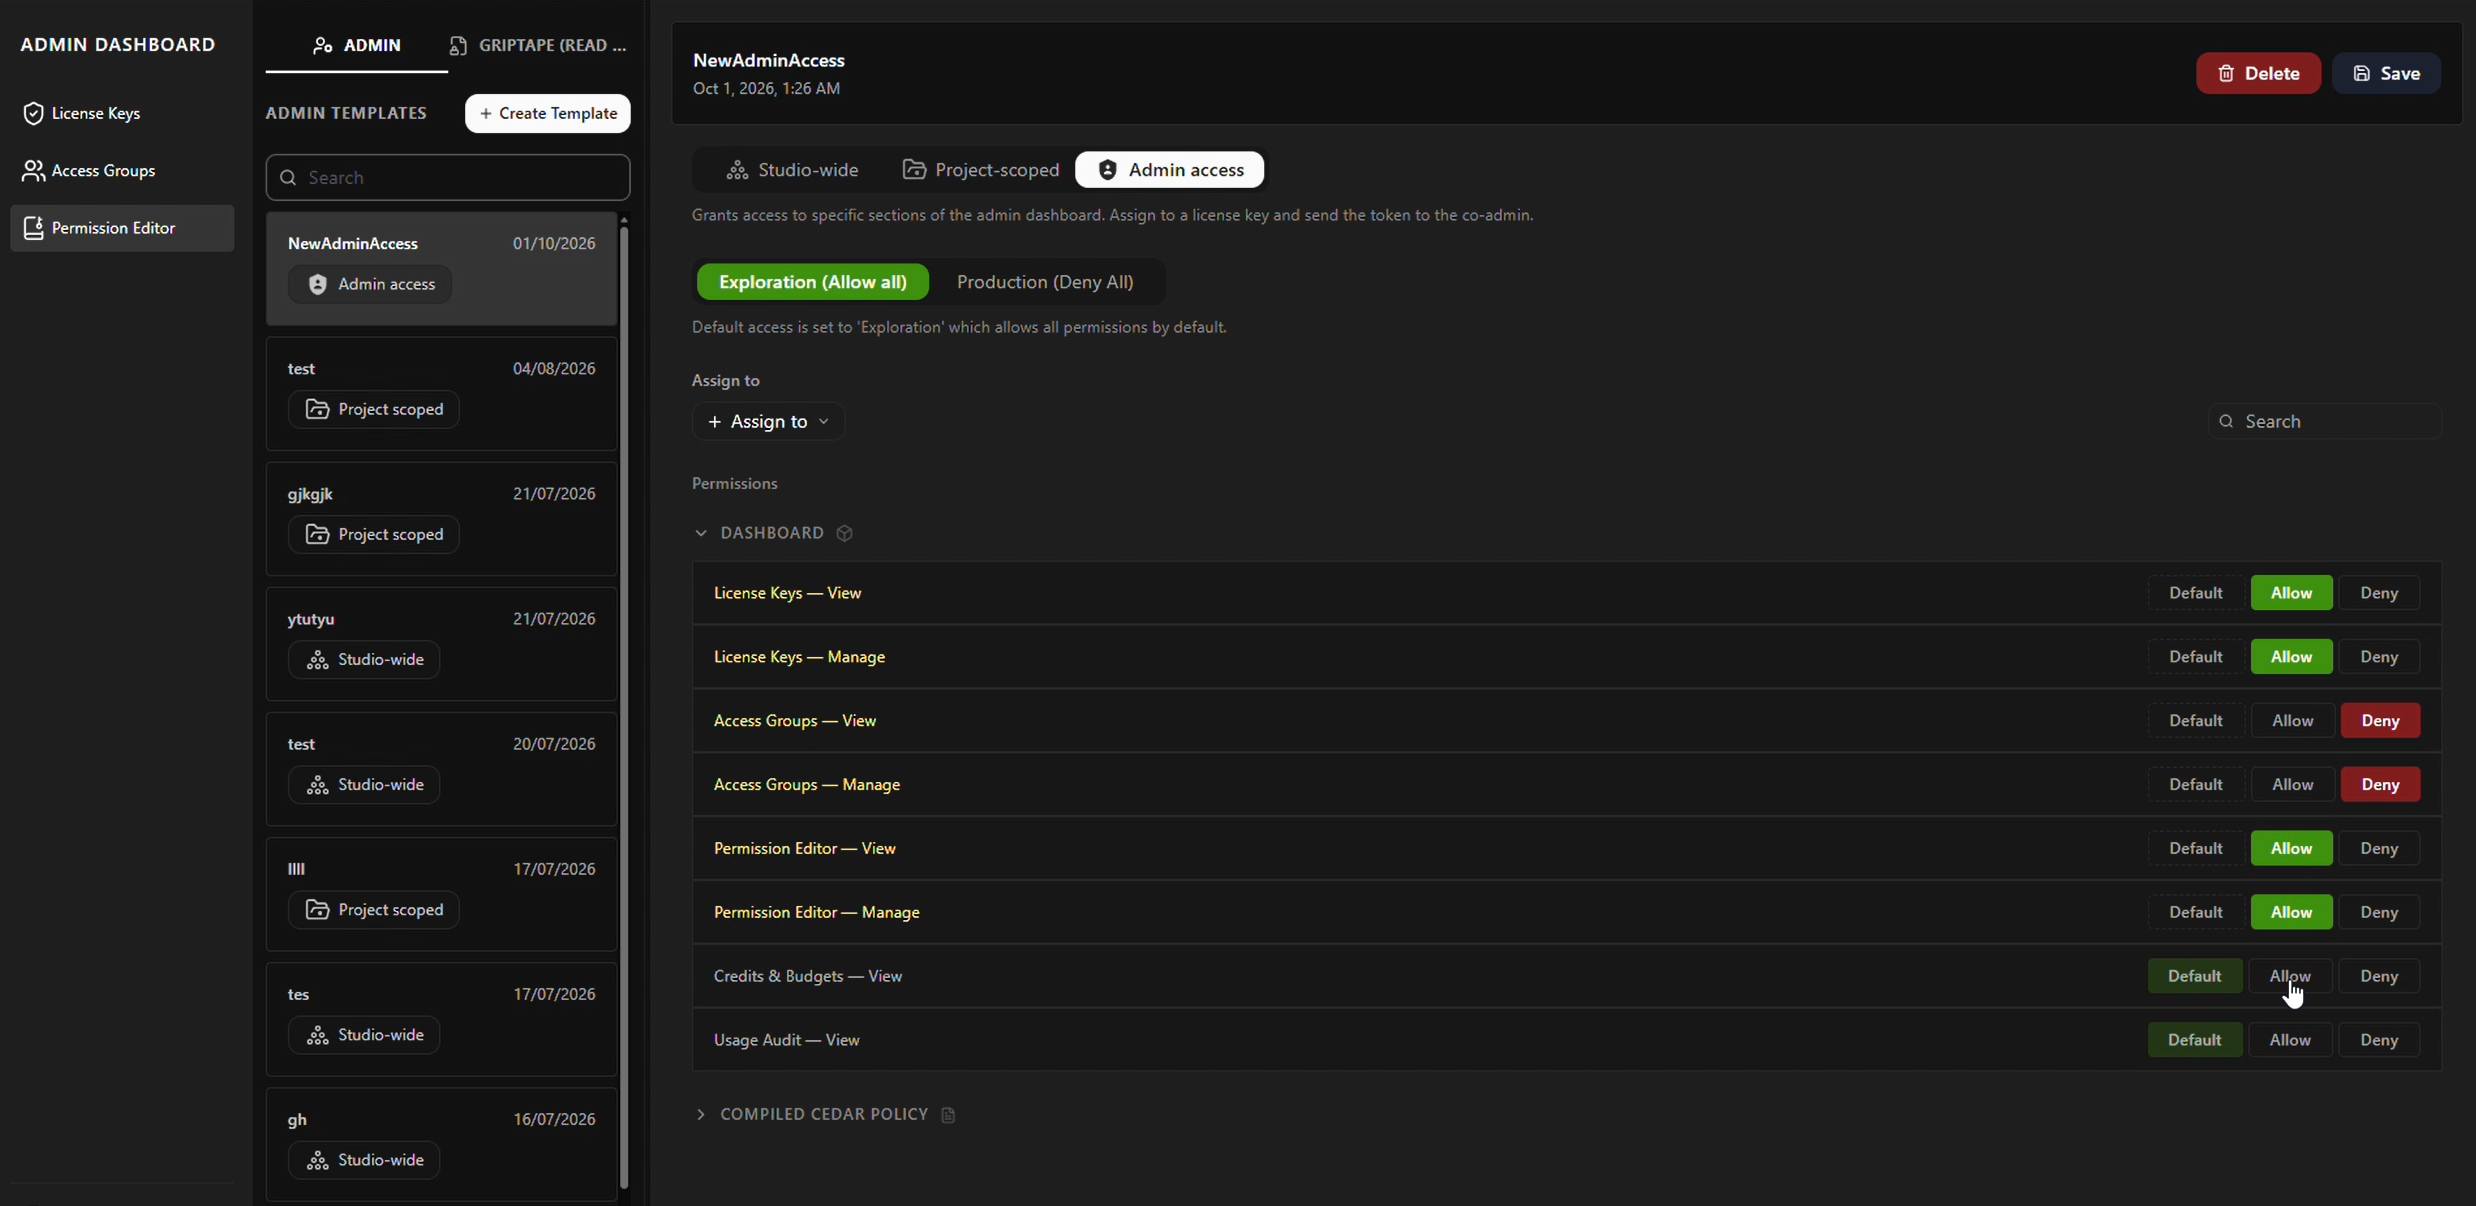Click the ADMIN tab user icon
This screenshot has height=1206, width=2476.
click(322, 45)
